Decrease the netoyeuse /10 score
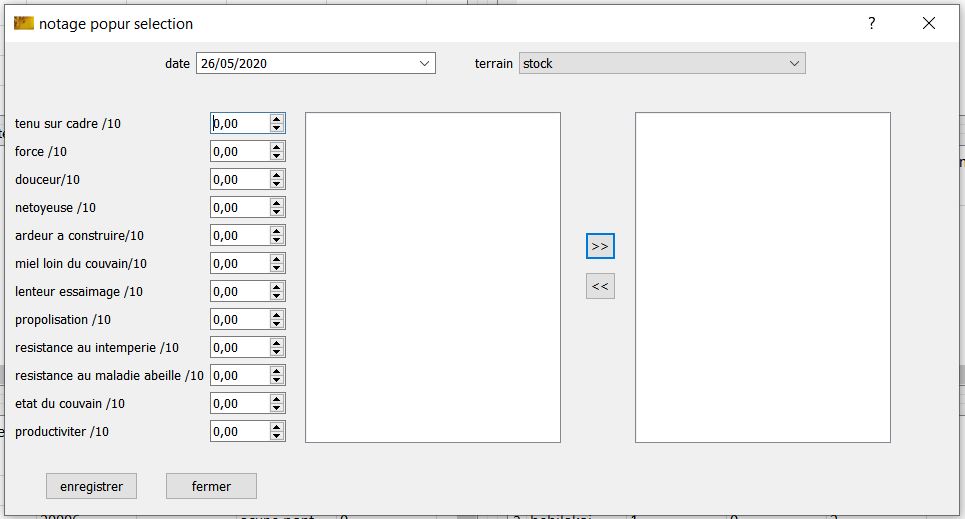The width and height of the screenshot is (965, 519). pos(277,212)
